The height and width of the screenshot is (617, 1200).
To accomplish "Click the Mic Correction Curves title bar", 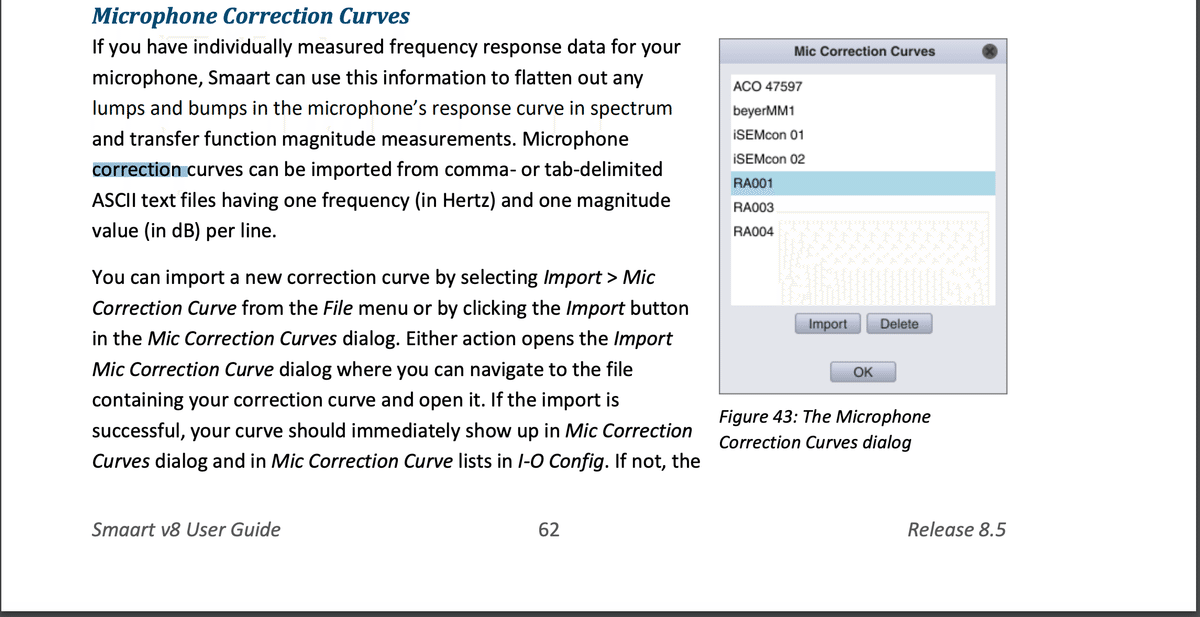I will pos(862,51).
